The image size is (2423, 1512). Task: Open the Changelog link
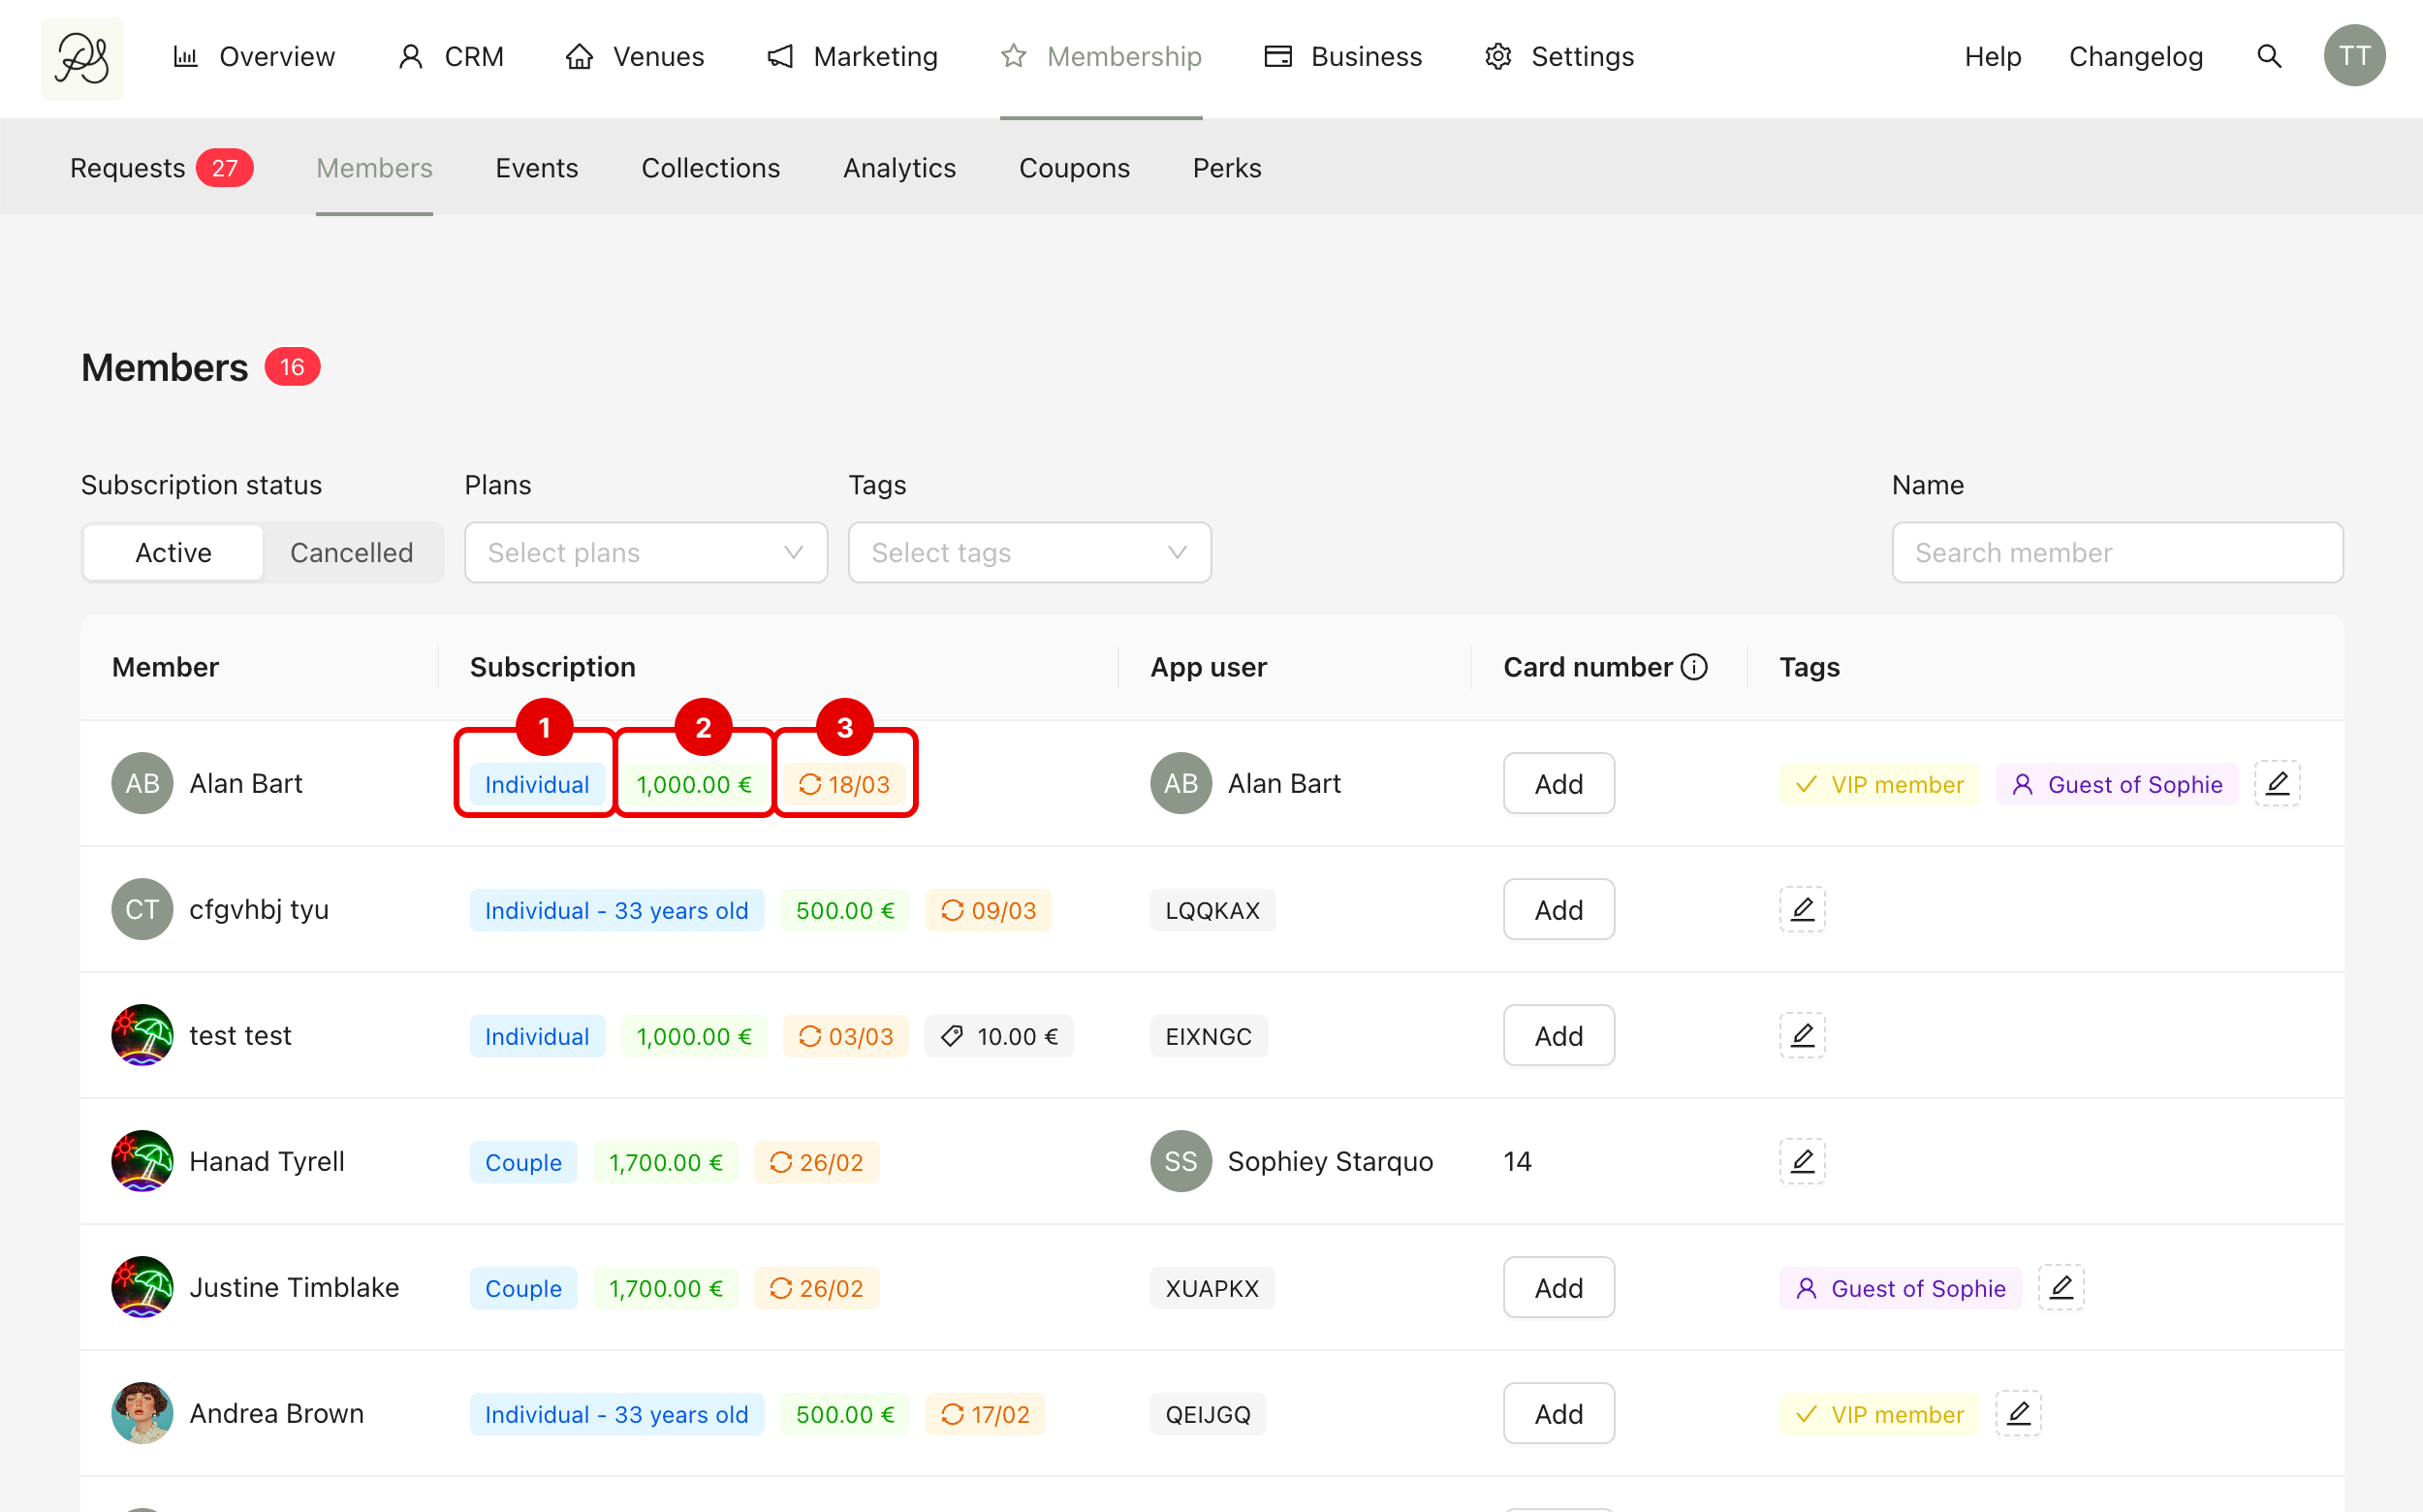coord(2135,56)
